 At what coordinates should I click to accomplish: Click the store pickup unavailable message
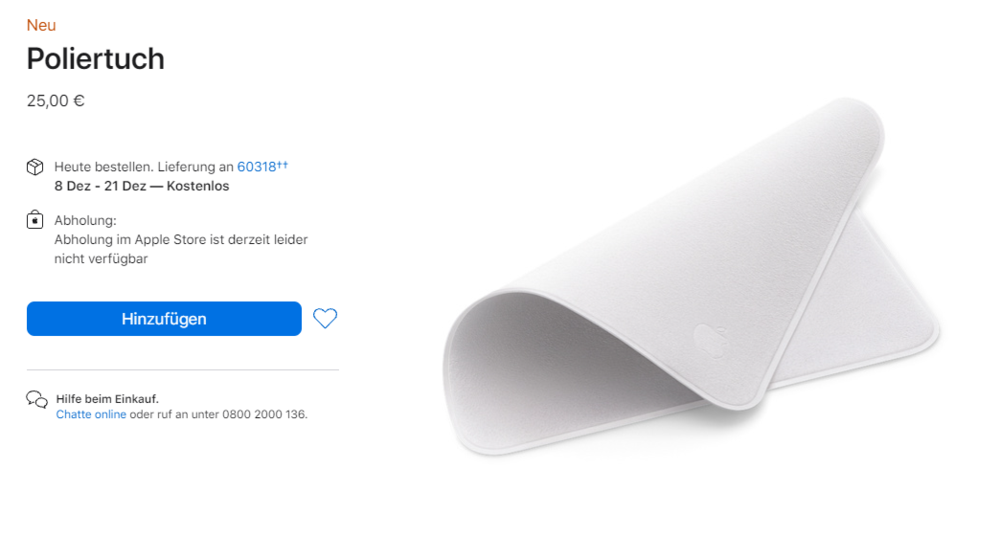(181, 249)
